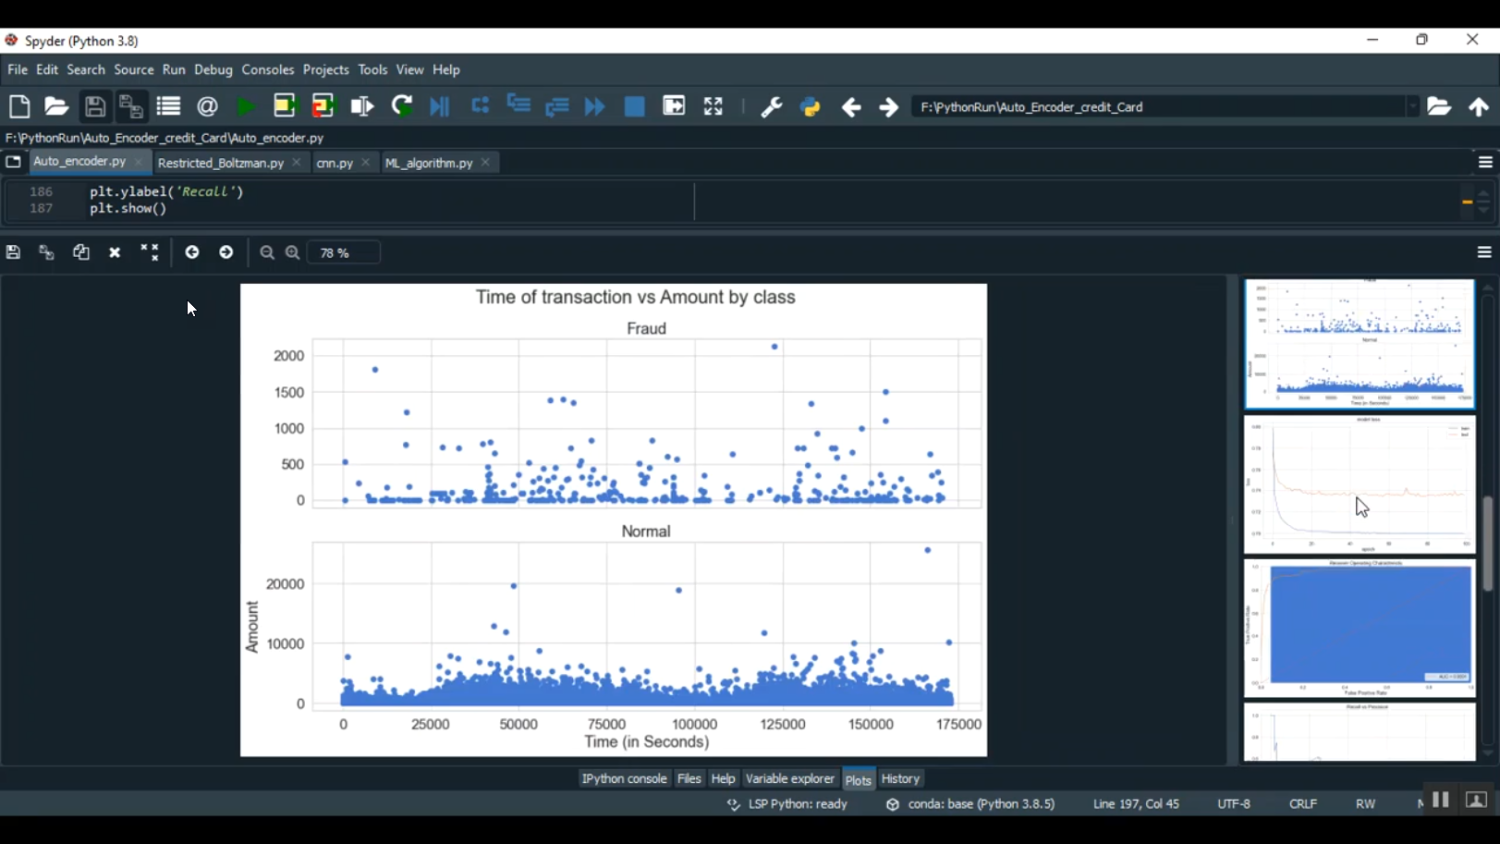Switch to the Variable explorer pane
This screenshot has width=1500, height=844.
[x=789, y=779]
